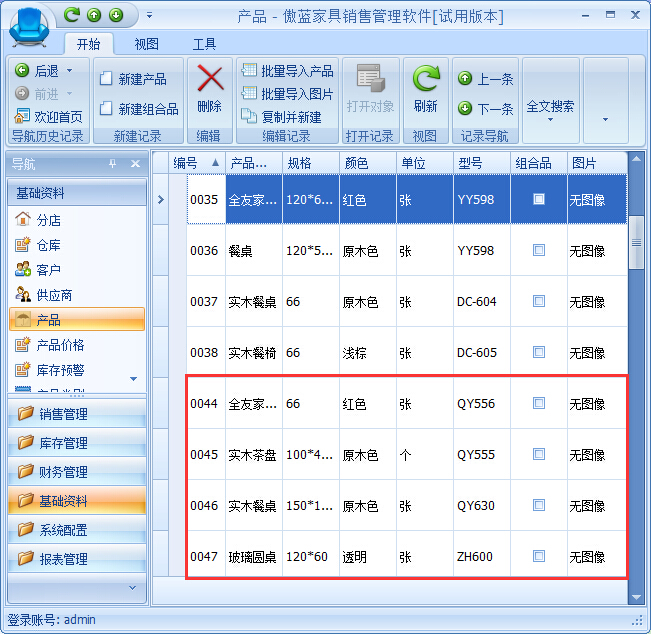651x634 pixels.
Task: Go to previous record with up arrow
Action: [x=465, y=79]
